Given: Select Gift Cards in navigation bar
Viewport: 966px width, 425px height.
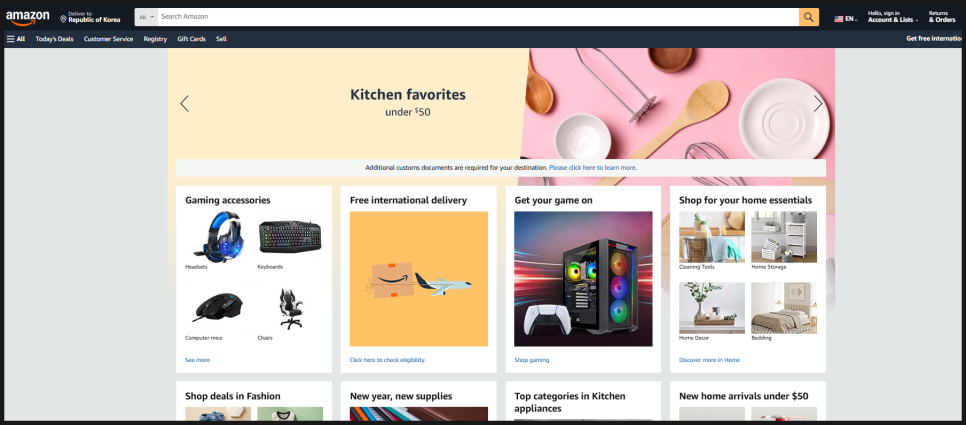Looking at the screenshot, I should point(192,39).
